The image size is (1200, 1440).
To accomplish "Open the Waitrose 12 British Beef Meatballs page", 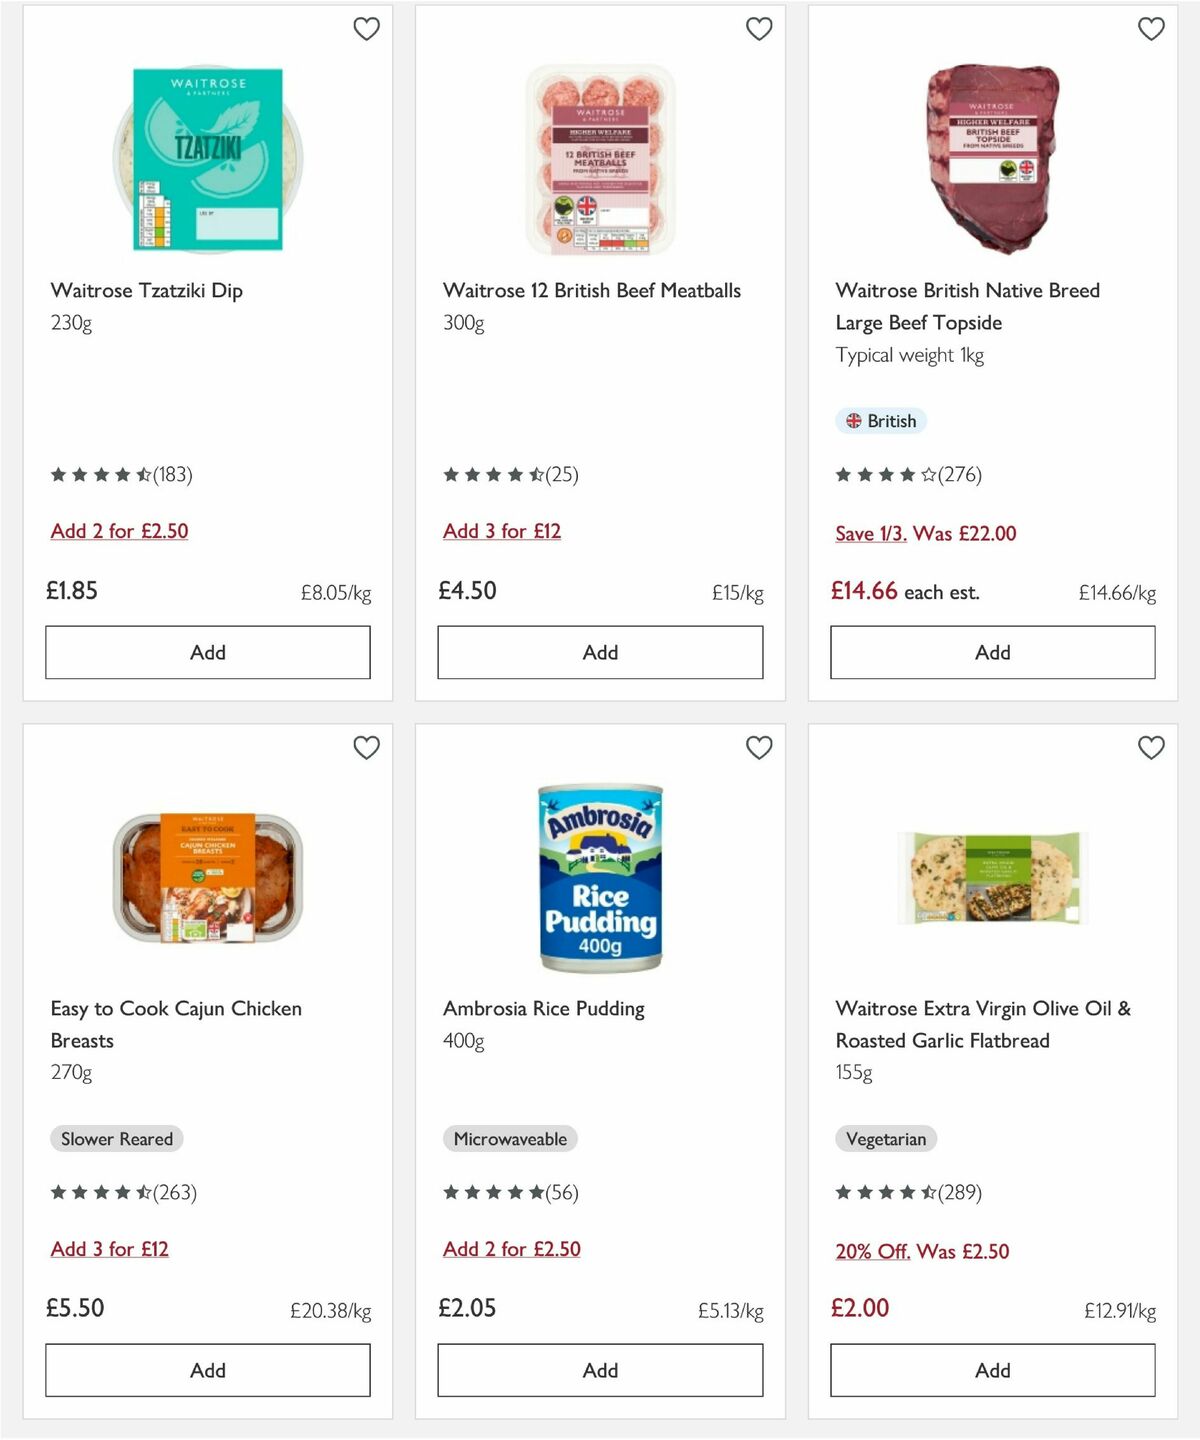I will coord(592,290).
